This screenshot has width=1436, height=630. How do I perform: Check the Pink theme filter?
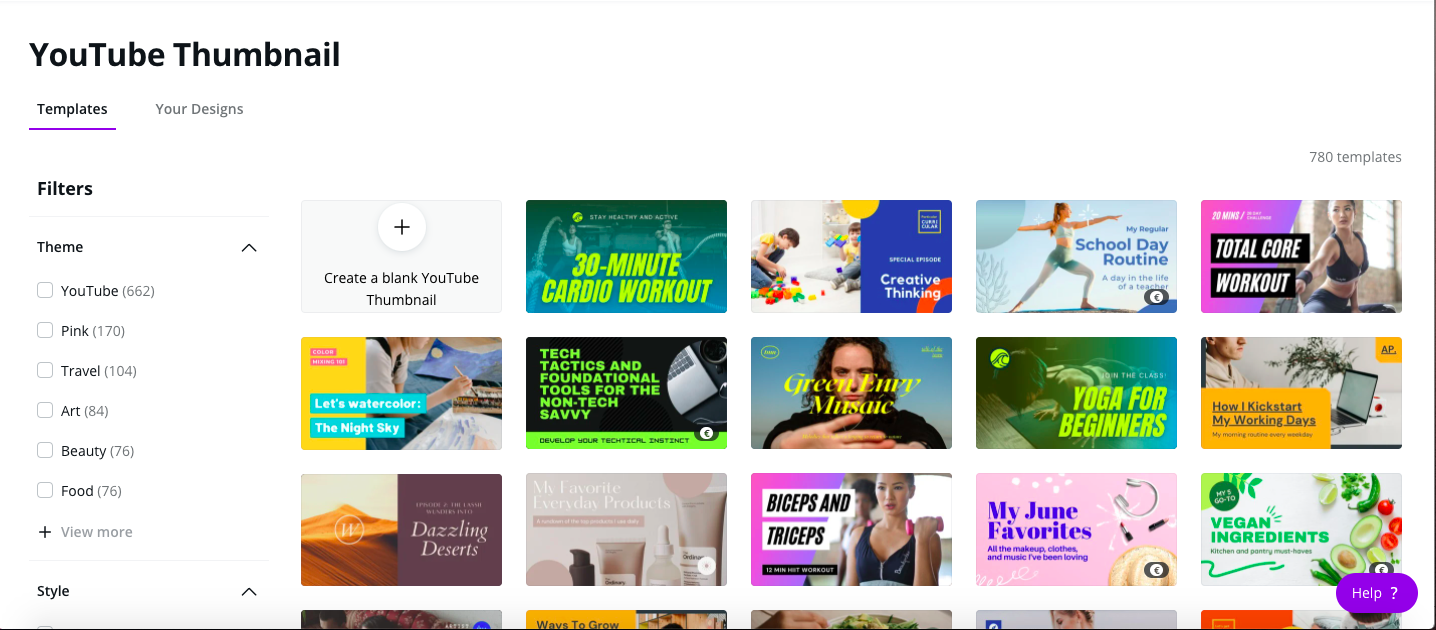click(45, 331)
